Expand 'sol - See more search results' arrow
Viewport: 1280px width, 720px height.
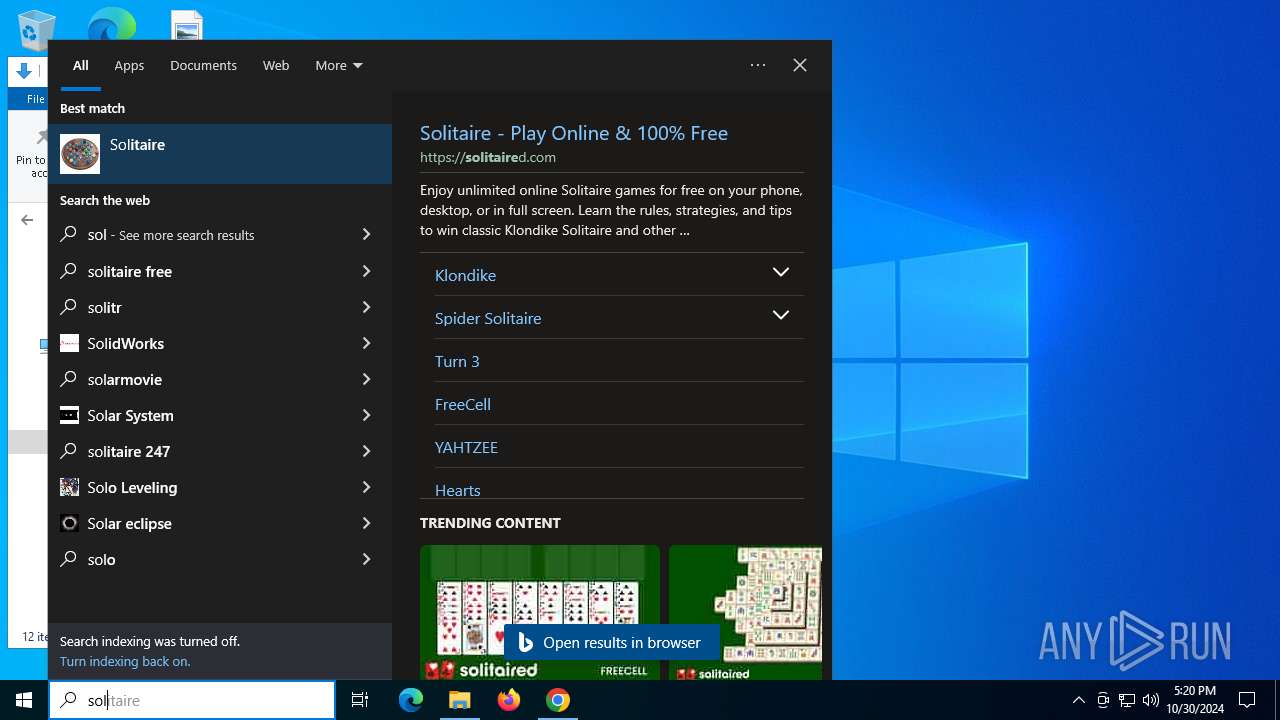(366, 234)
